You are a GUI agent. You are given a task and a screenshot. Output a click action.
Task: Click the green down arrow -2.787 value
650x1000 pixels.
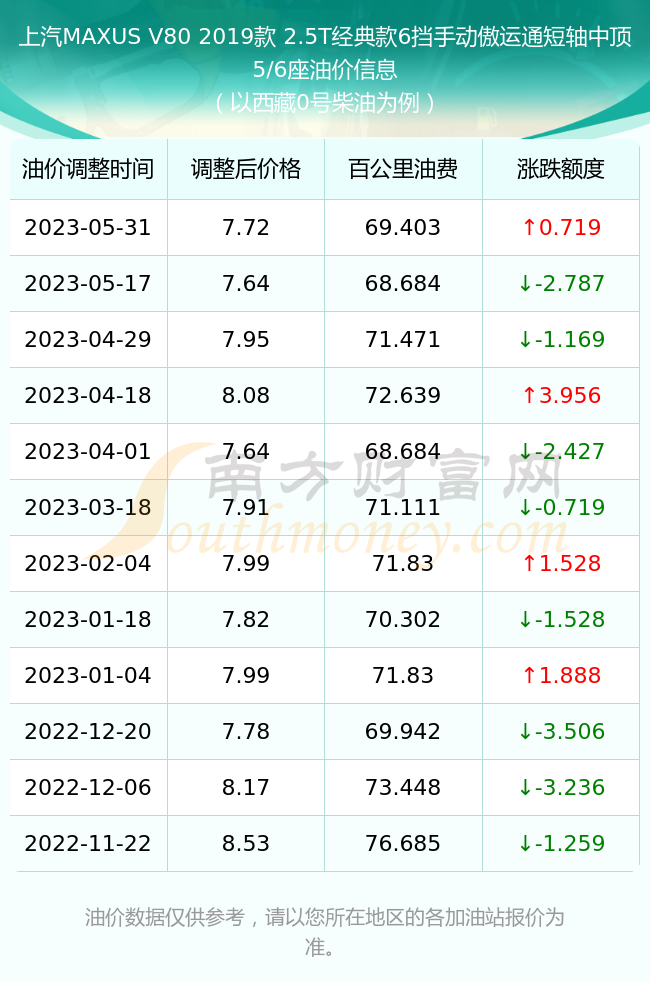[x=561, y=283]
